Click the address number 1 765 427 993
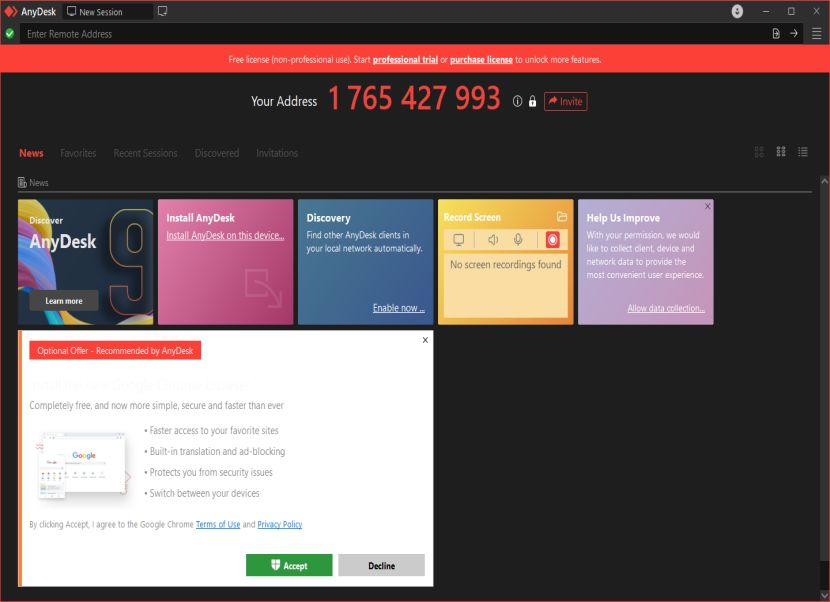The image size is (830, 602). (x=414, y=98)
